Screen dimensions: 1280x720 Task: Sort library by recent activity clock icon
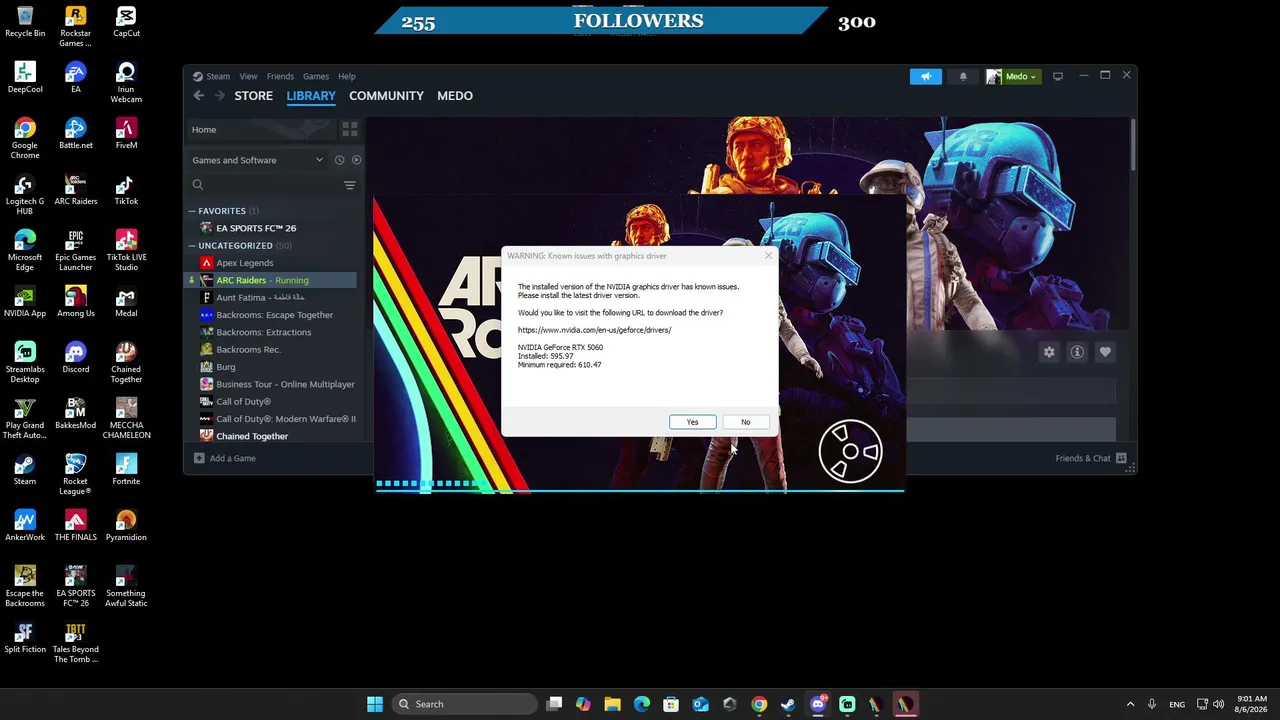pos(340,160)
